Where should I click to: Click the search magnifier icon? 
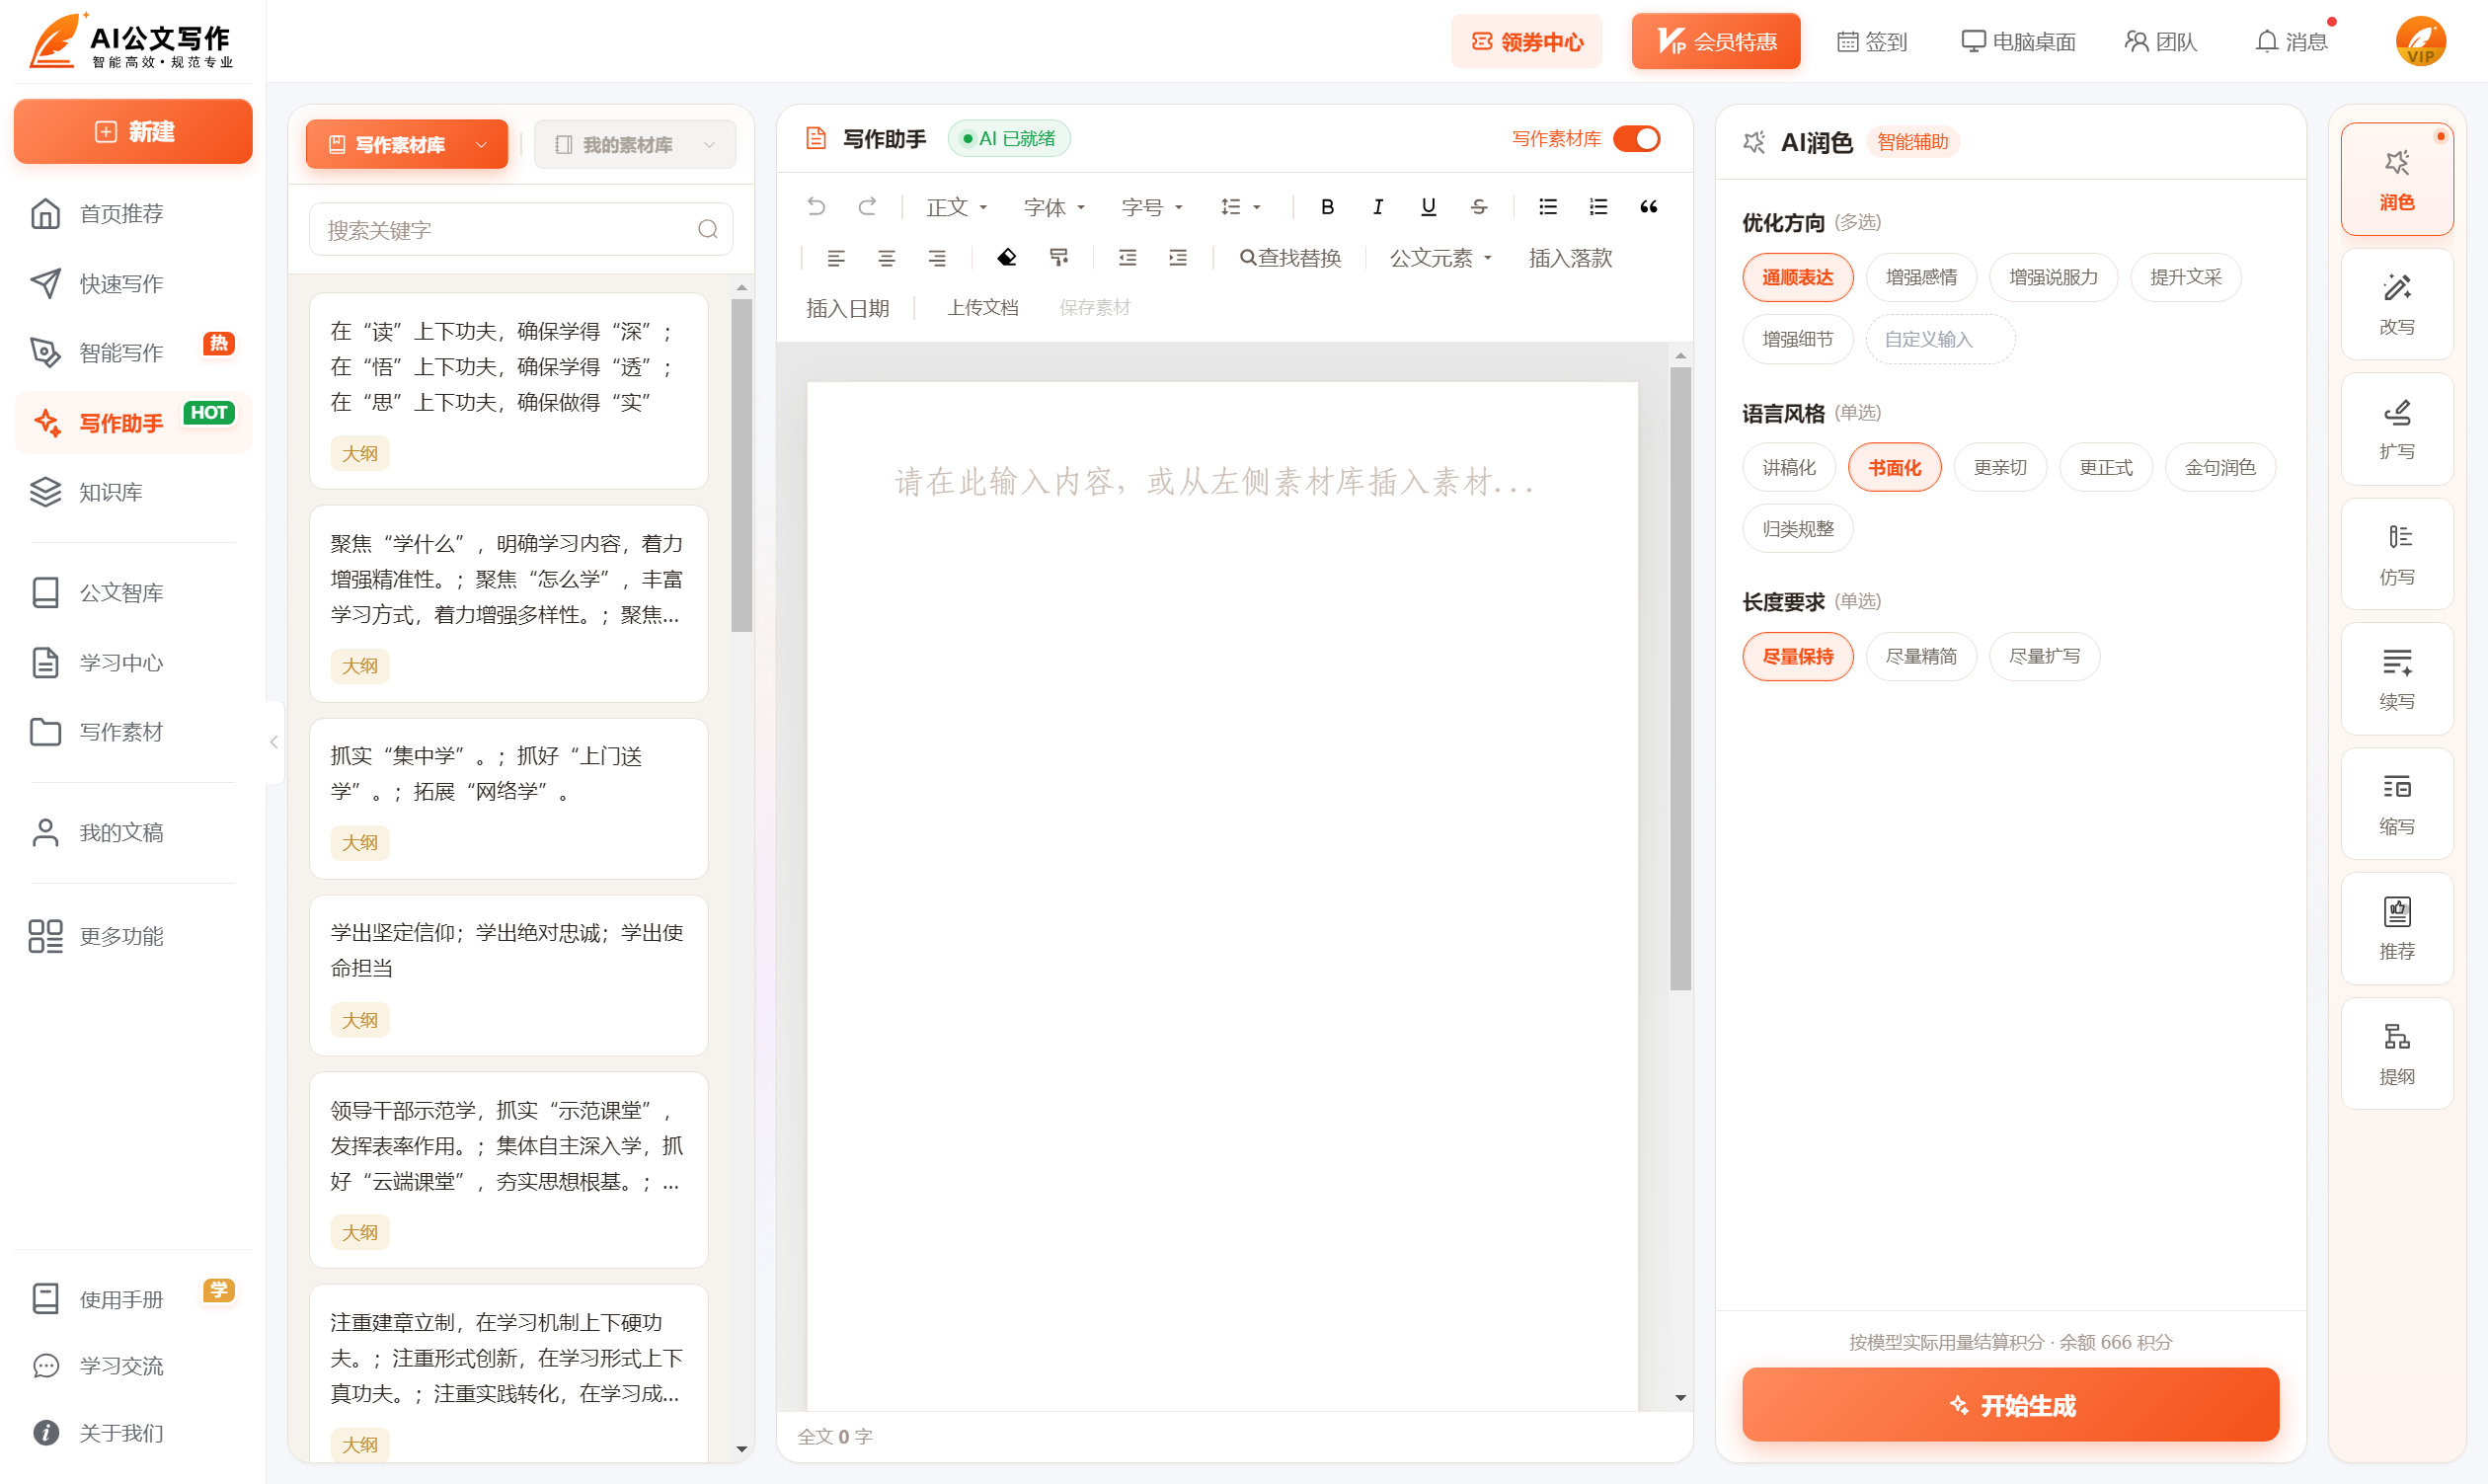(708, 230)
